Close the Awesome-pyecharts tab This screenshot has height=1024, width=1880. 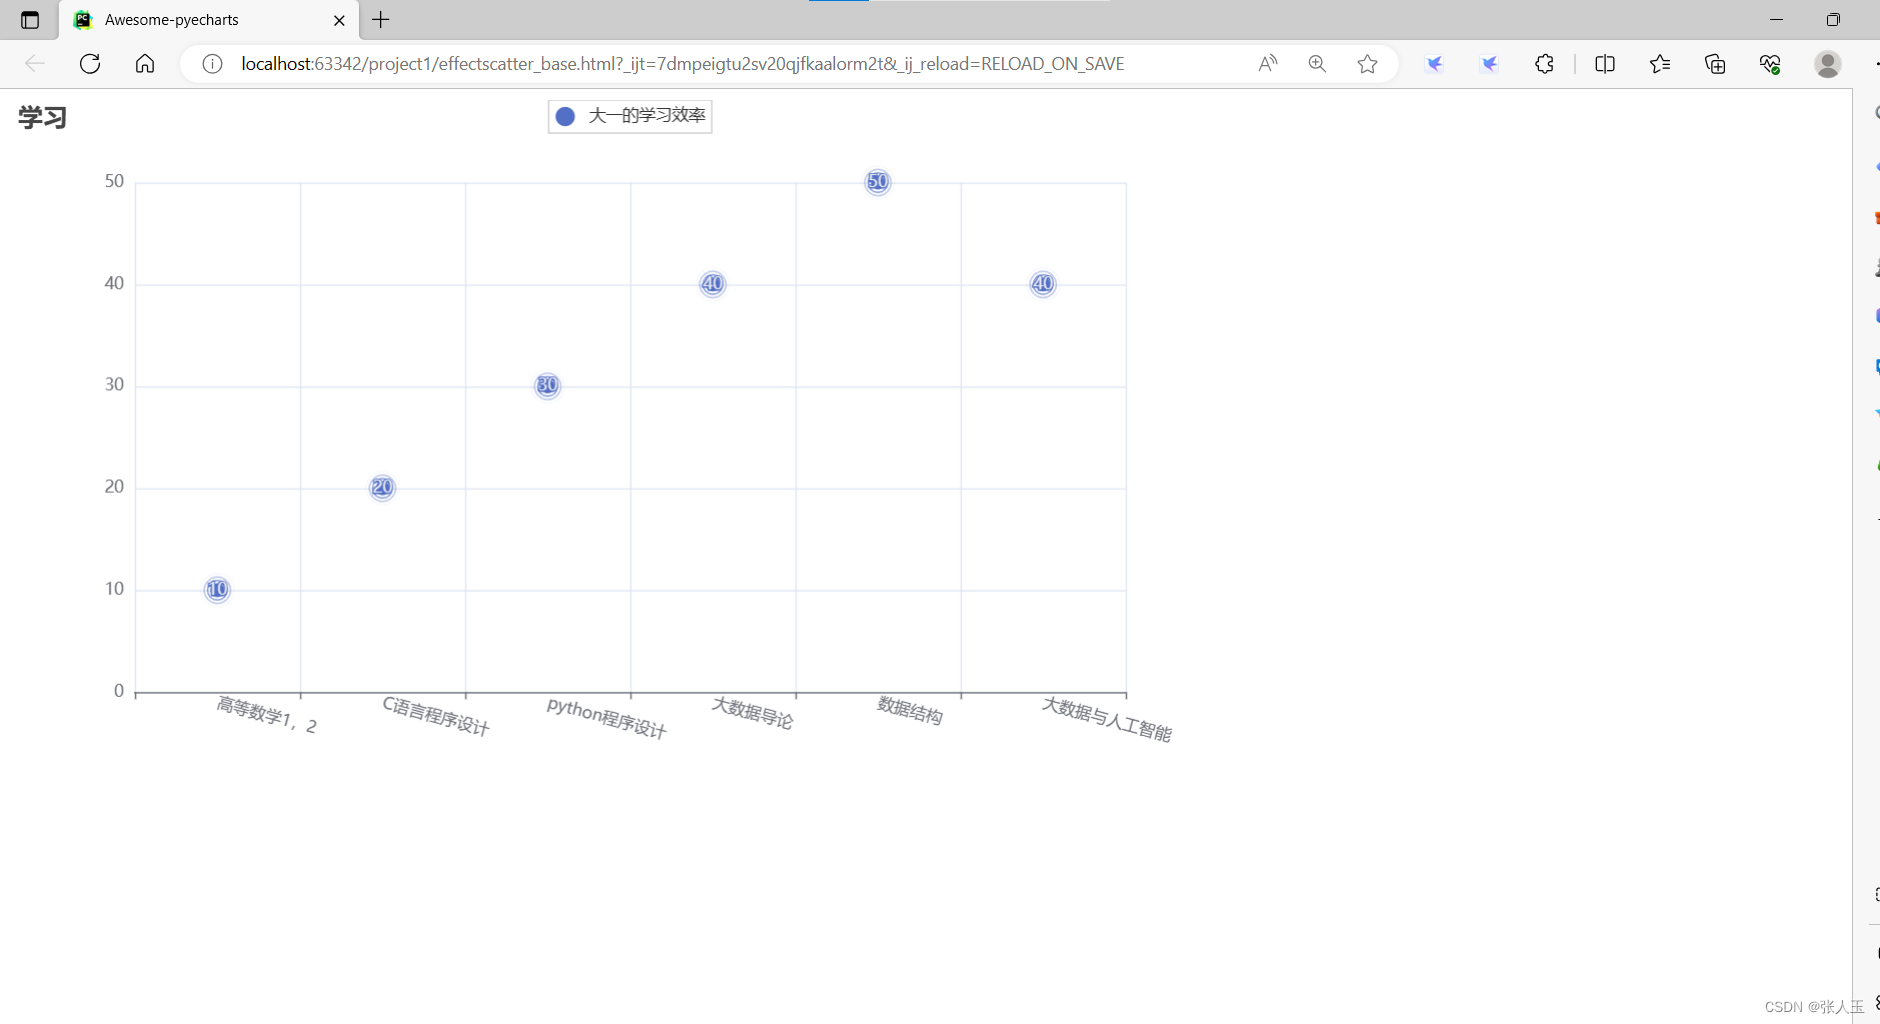(x=339, y=20)
